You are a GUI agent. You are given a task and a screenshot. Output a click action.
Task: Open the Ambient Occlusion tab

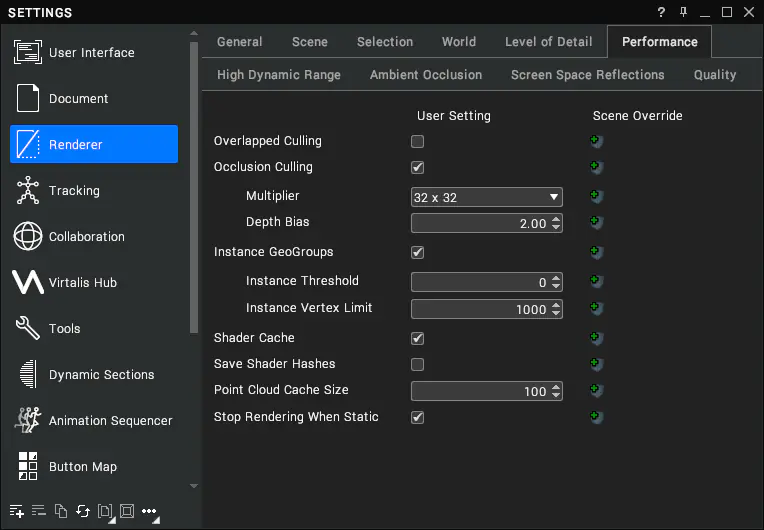426,75
